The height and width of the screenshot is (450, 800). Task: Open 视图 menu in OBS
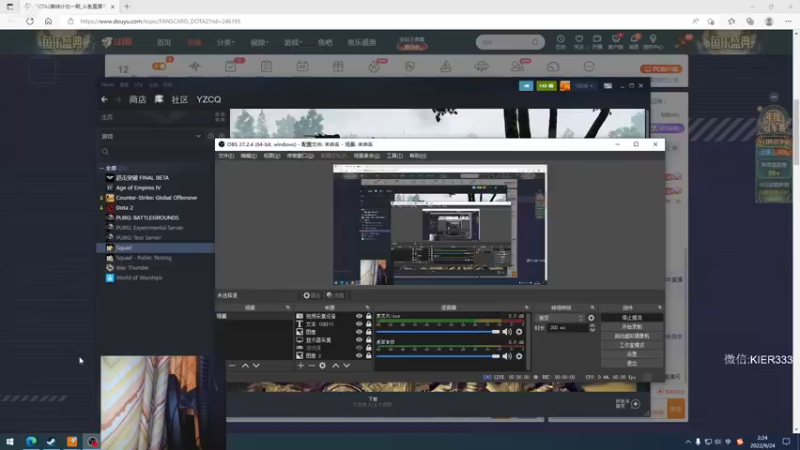[271, 156]
